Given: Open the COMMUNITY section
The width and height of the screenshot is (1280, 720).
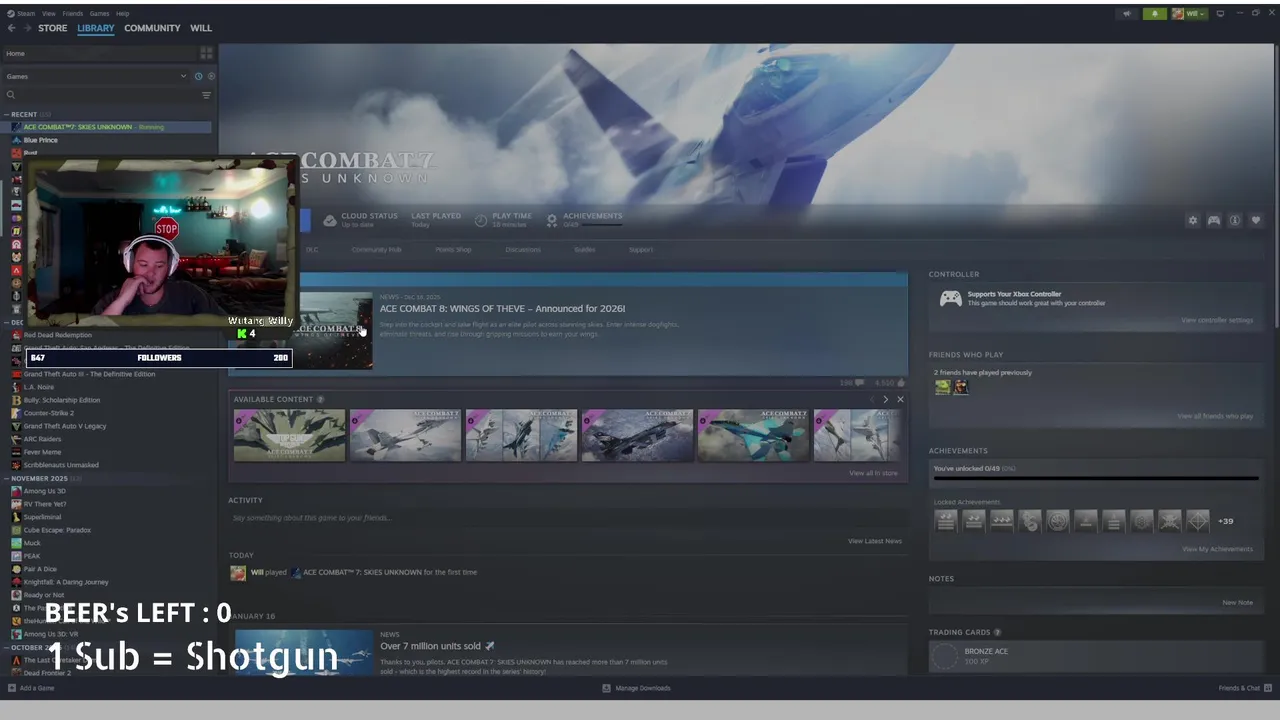Looking at the screenshot, I should tap(152, 28).
